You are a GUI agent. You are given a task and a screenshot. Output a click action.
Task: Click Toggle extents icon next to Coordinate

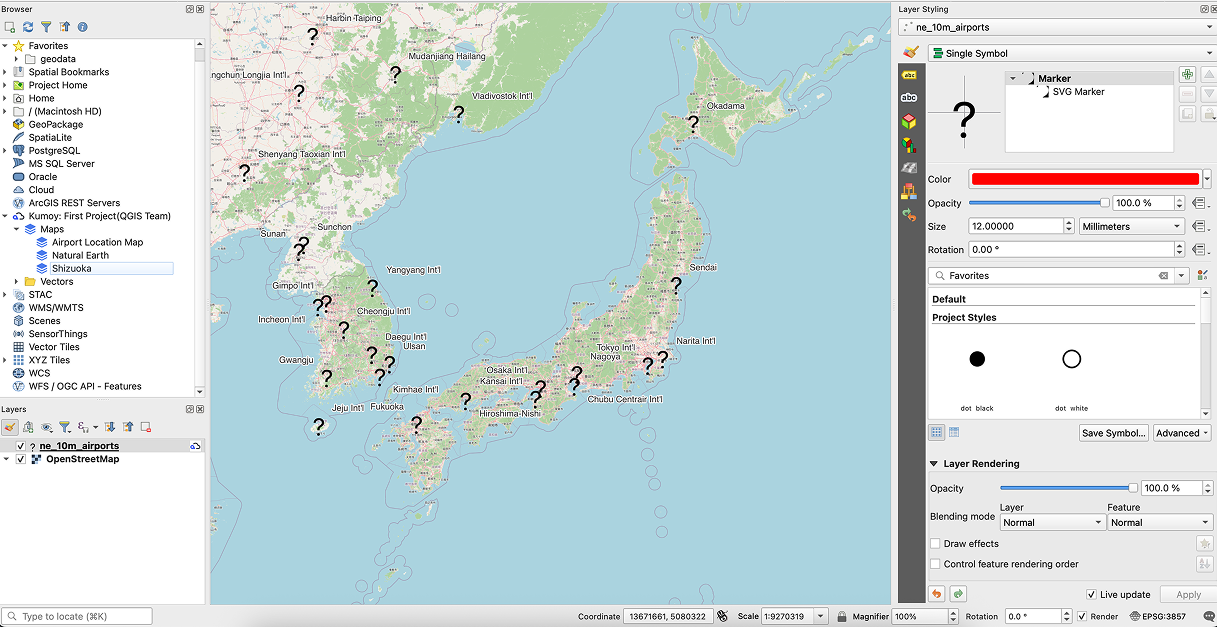pyautogui.click(x=722, y=616)
